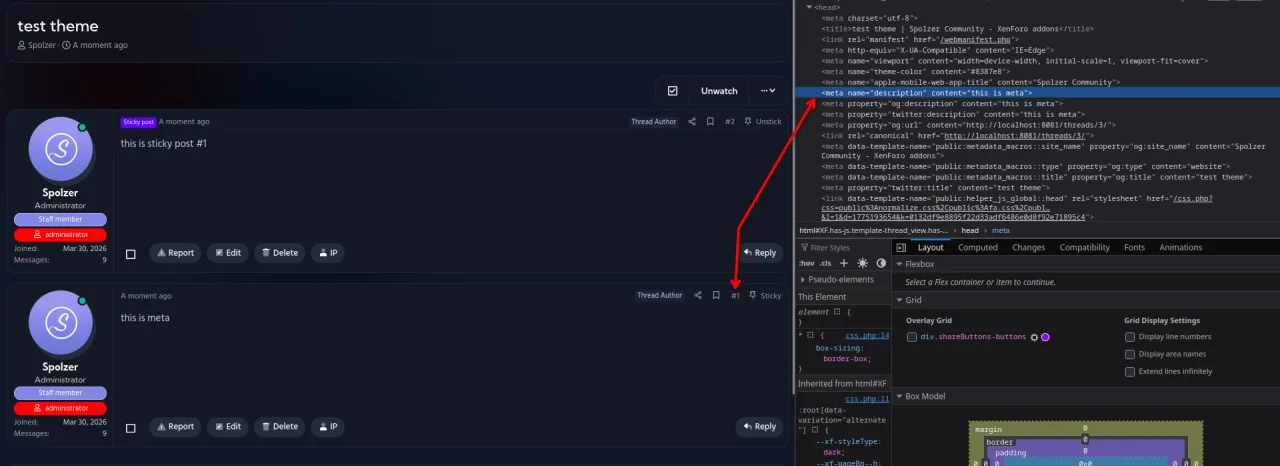View IP of the 'this is meta' post
Screen dimensions: 1280x466
tap(328, 427)
